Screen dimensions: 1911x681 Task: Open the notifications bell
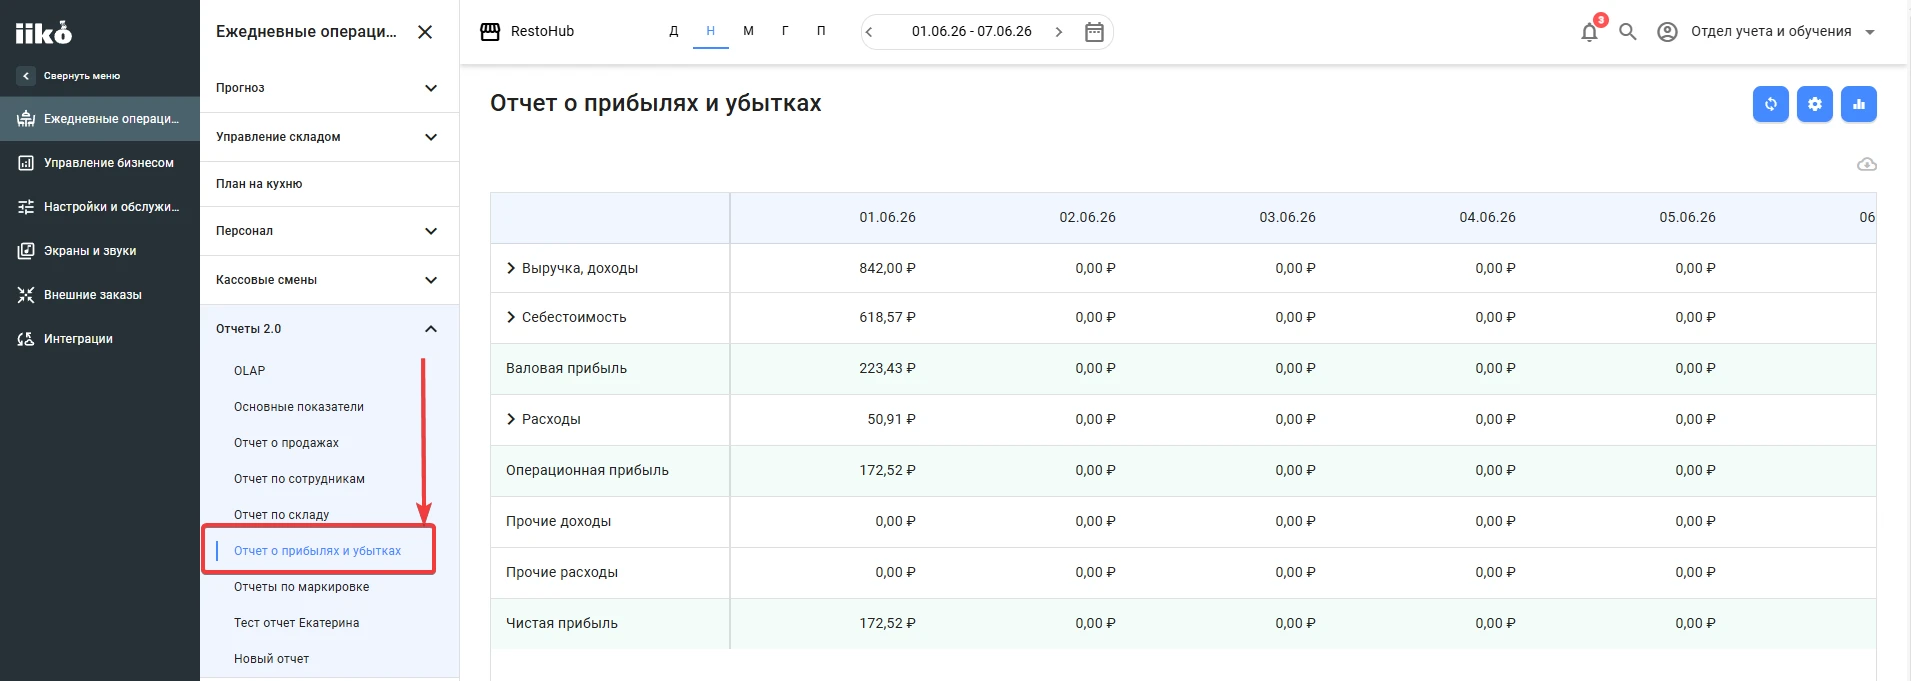[x=1589, y=32]
